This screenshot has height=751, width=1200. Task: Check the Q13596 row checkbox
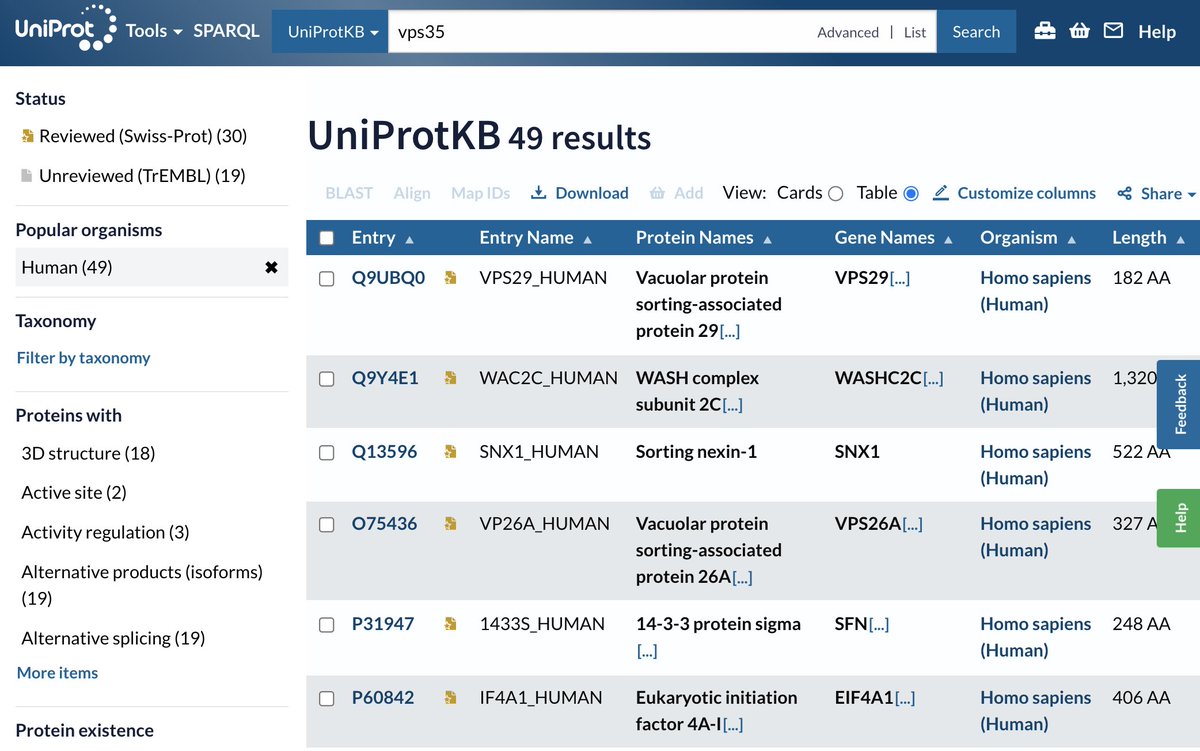click(x=326, y=453)
